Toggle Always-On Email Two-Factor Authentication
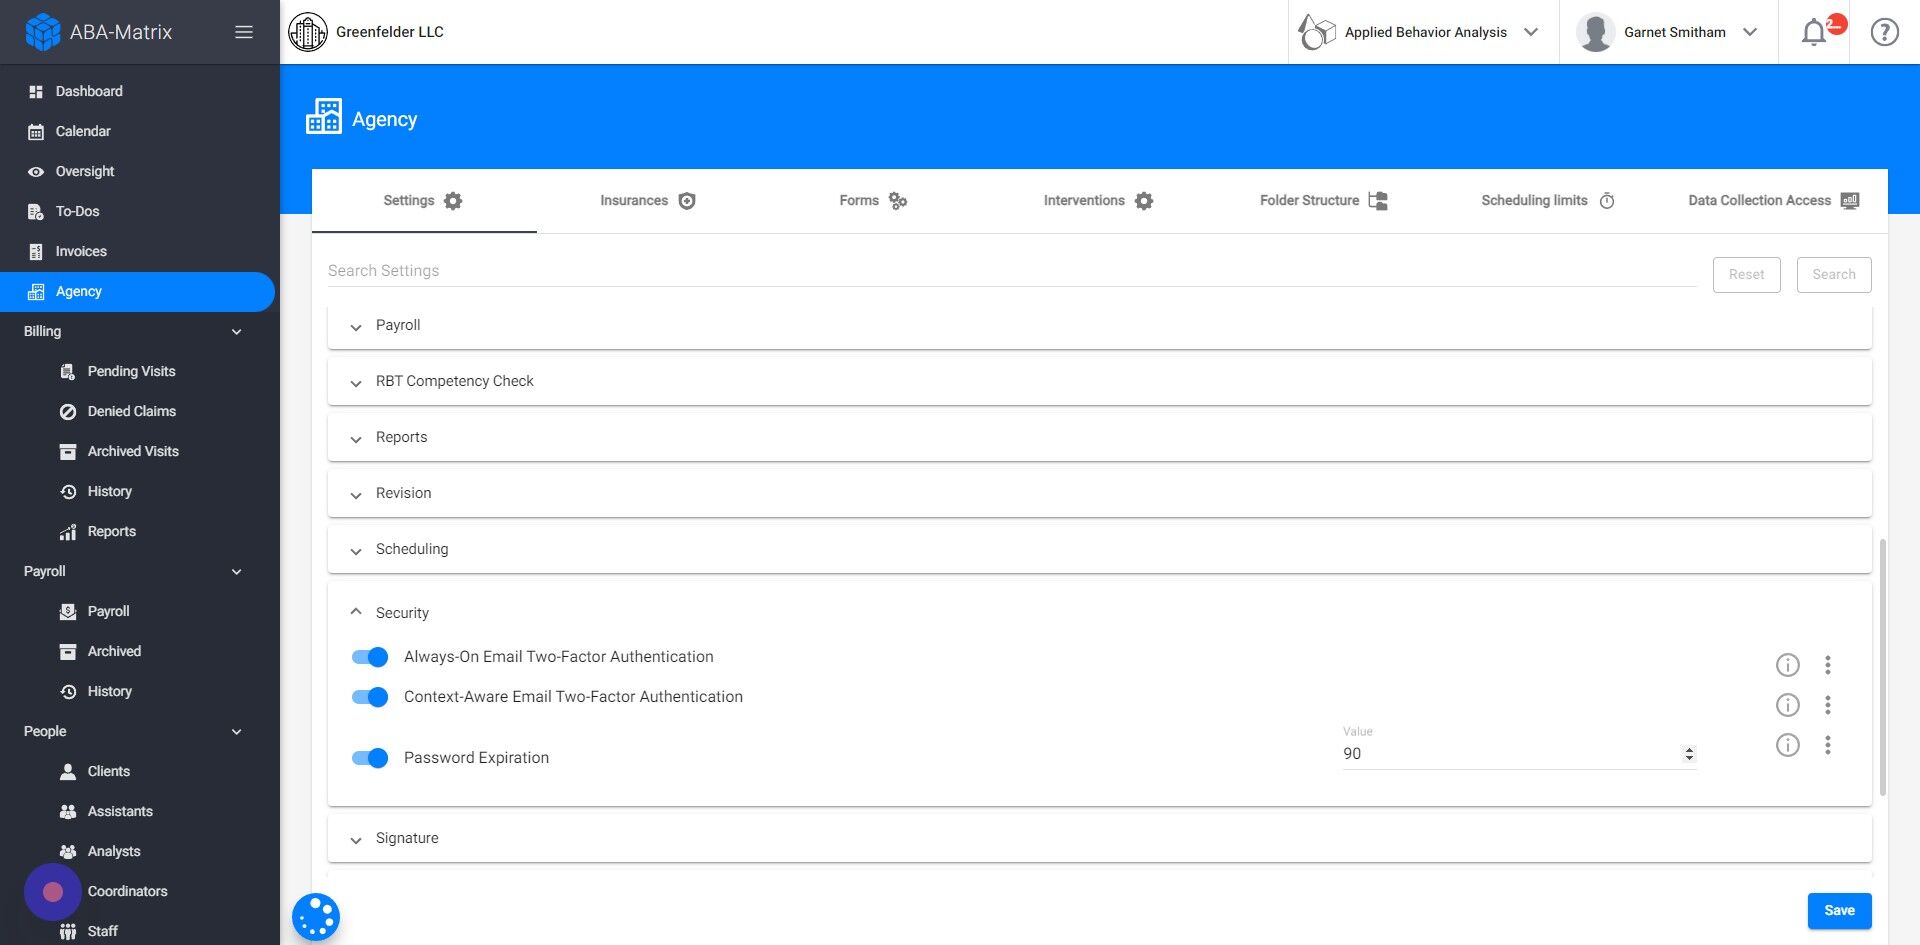Screen dimensions: 1920x945 click(x=370, y=657)
